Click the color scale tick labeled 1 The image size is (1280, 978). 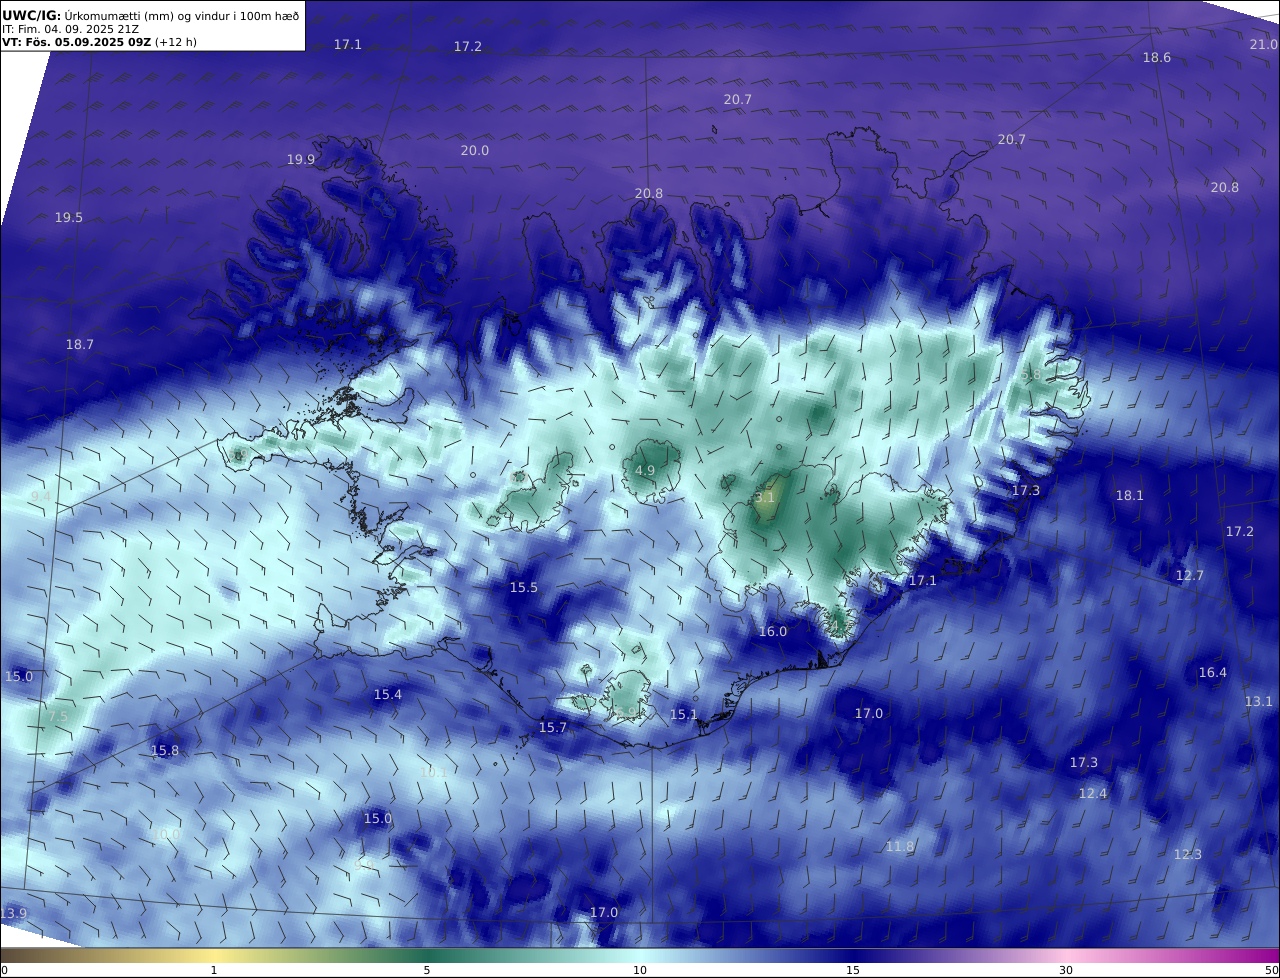click(214, 970)
